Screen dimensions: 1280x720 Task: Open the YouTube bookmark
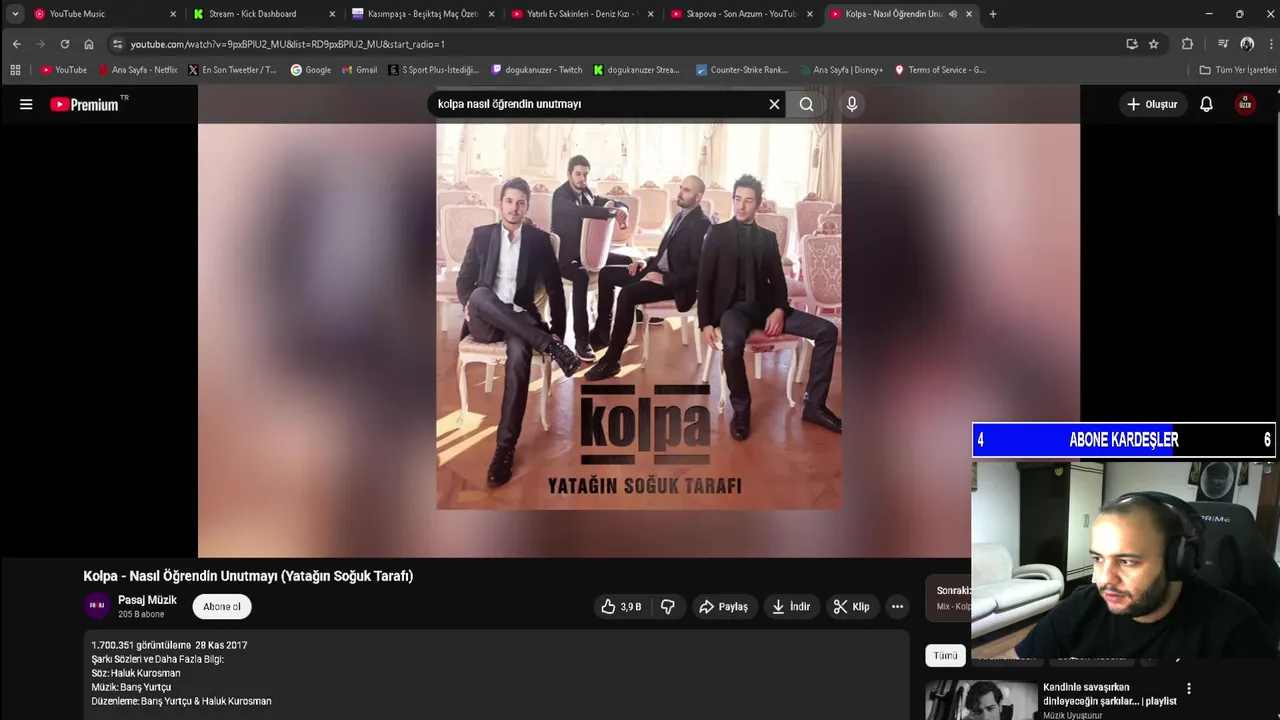64,70
